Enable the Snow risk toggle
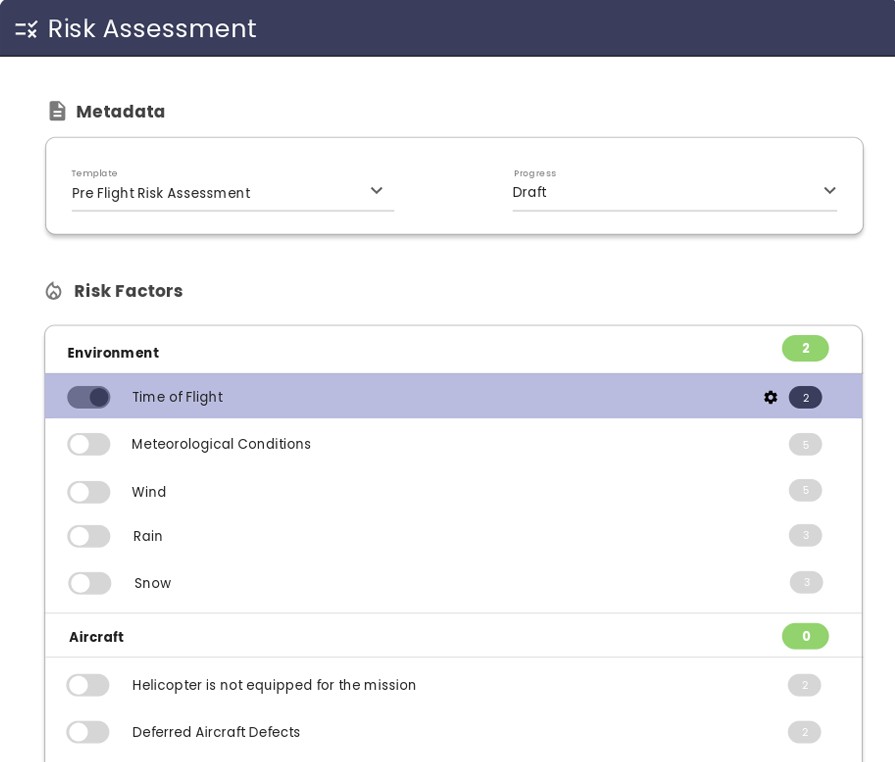This screenshot has width=895, height=762. point(90,583)
